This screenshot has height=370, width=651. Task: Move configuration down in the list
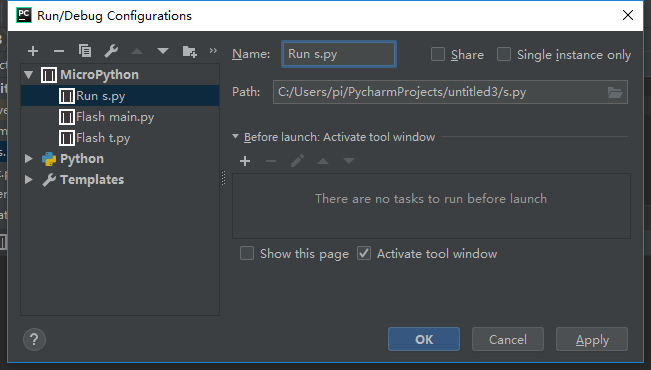click(x=163, y=51)
